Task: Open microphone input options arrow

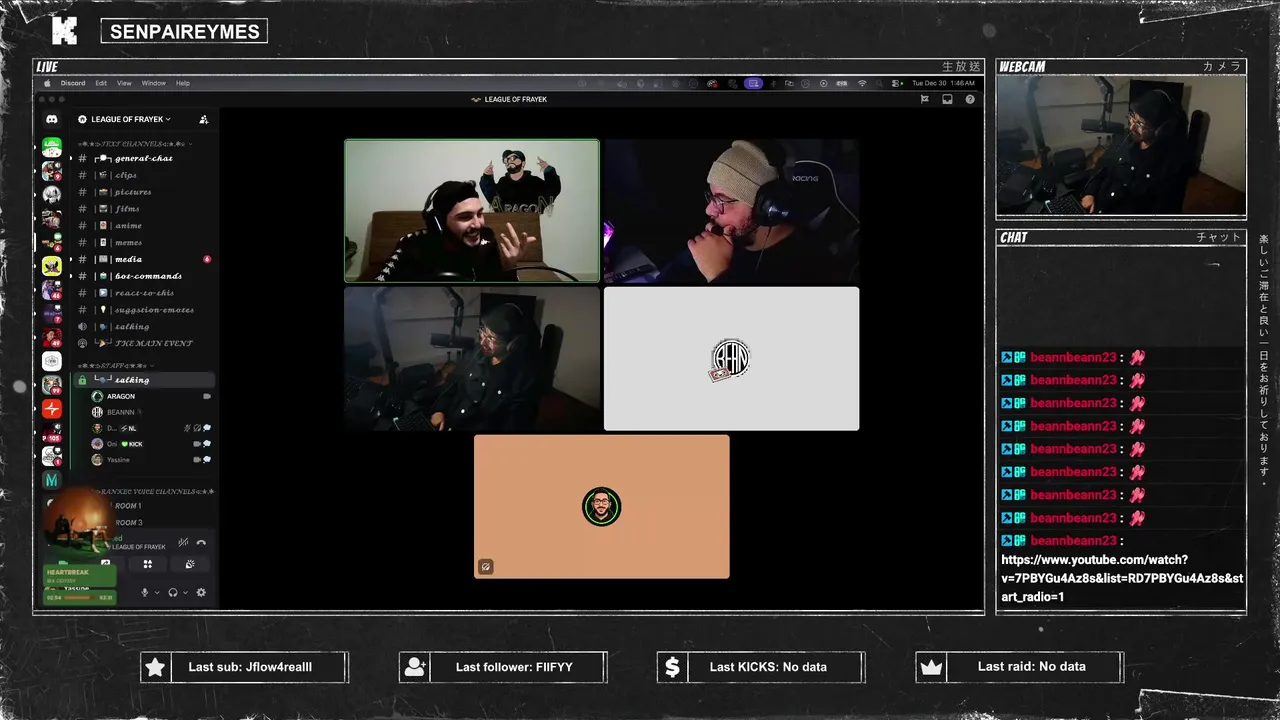Action: pos(156,592)
